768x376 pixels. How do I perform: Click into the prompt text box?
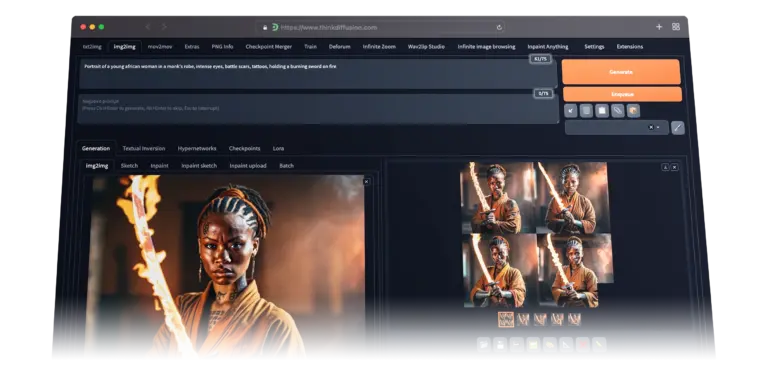pos(318,74)
